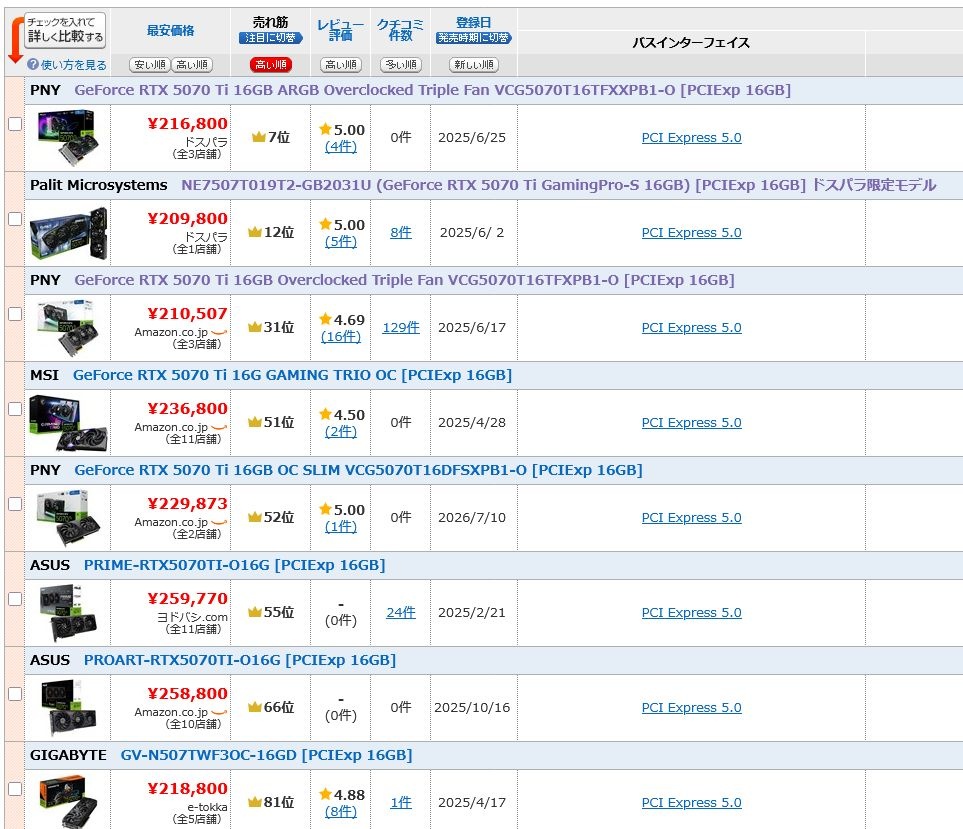
Task: Click the 登録日 column header
Action: (x=474, y=23)
